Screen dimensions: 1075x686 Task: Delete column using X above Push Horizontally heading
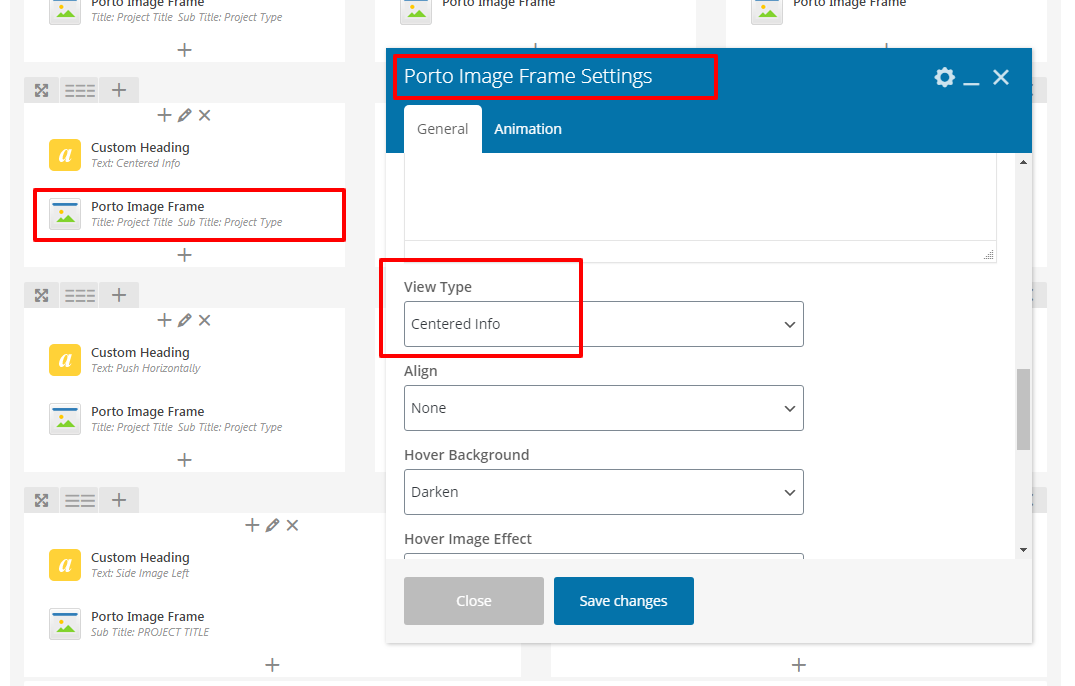click(204, 320)
